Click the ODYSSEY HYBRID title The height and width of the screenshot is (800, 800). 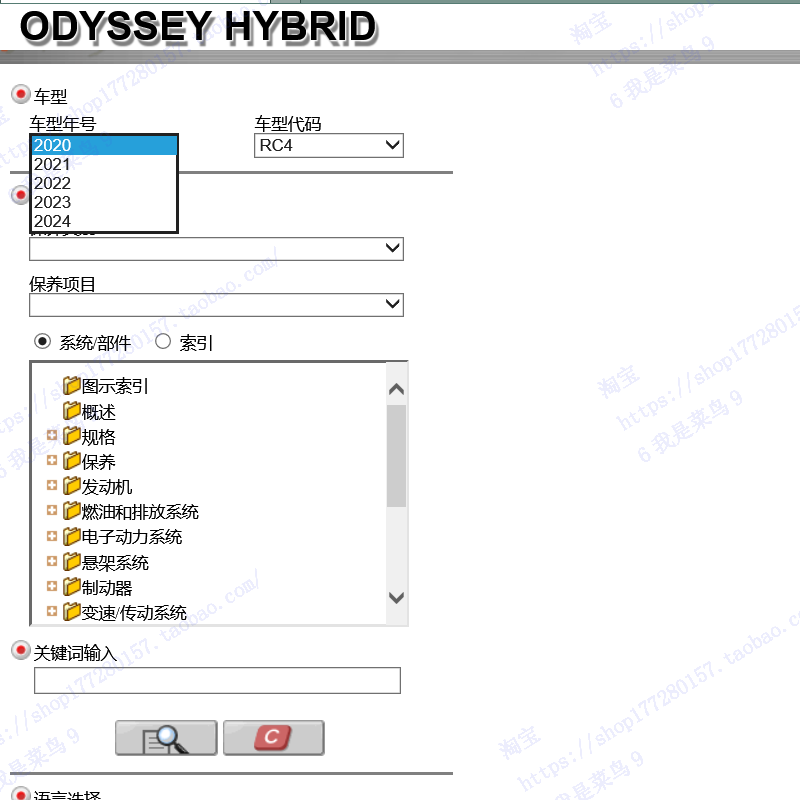click(198, 27)
